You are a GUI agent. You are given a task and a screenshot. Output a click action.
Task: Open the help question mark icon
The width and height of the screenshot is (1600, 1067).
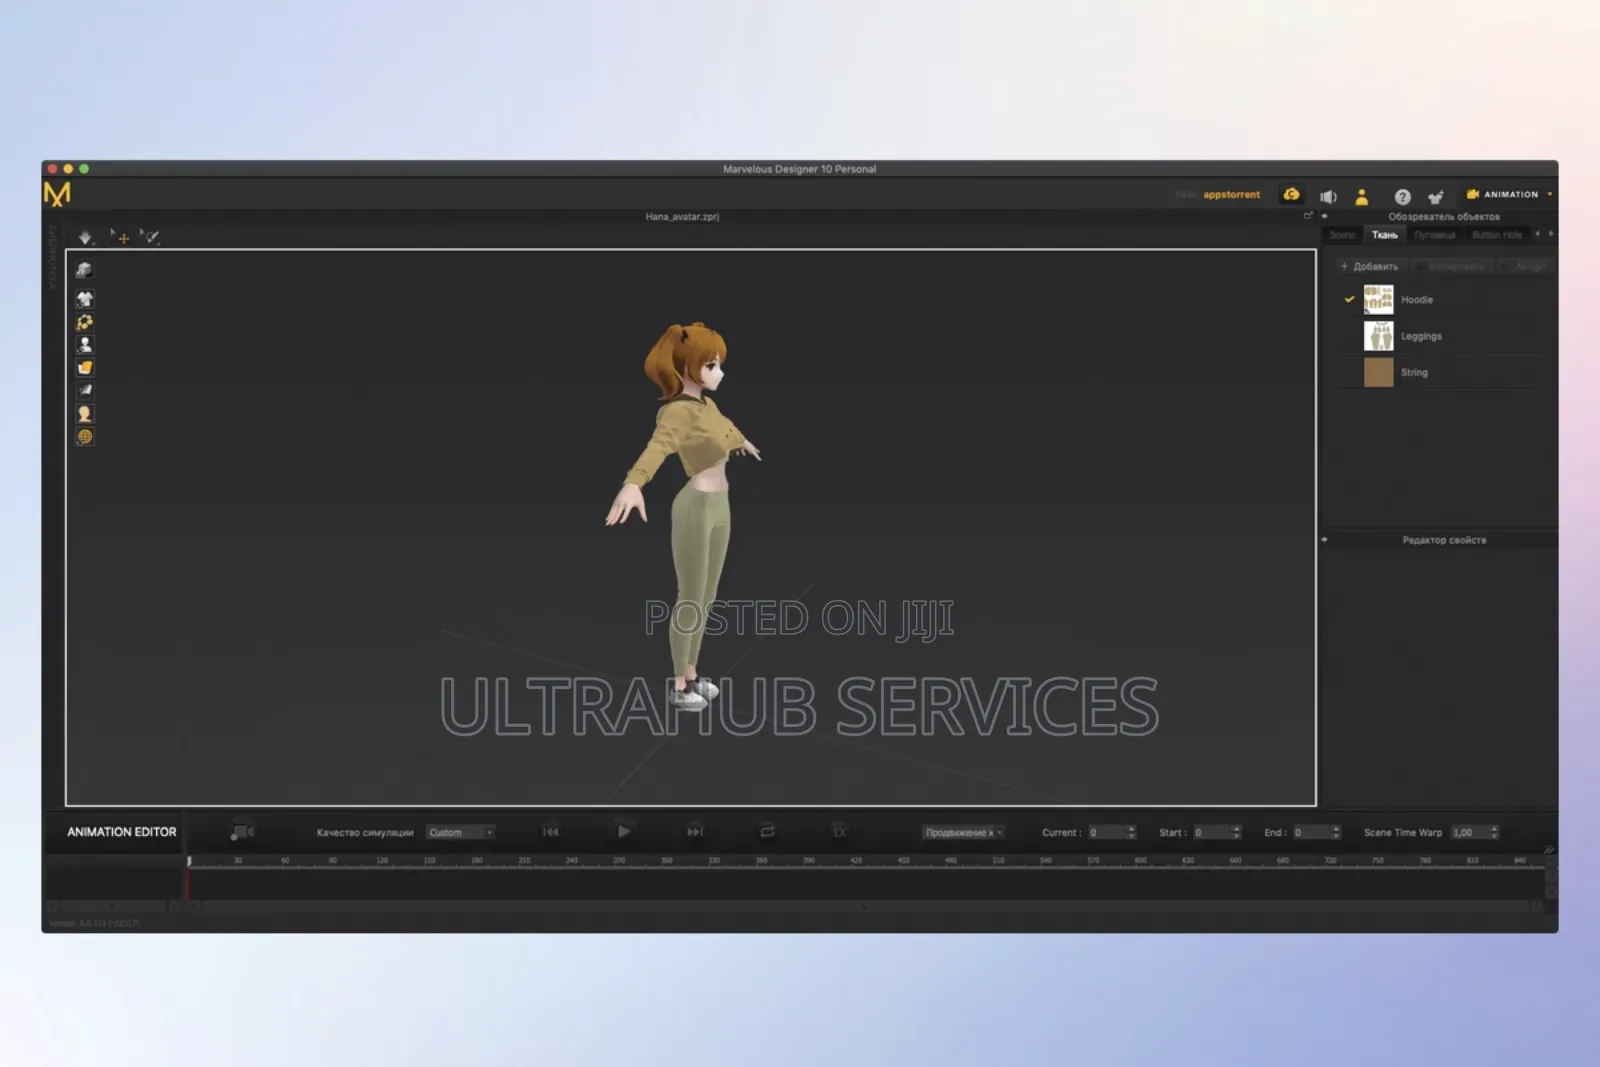(1402, 197)
